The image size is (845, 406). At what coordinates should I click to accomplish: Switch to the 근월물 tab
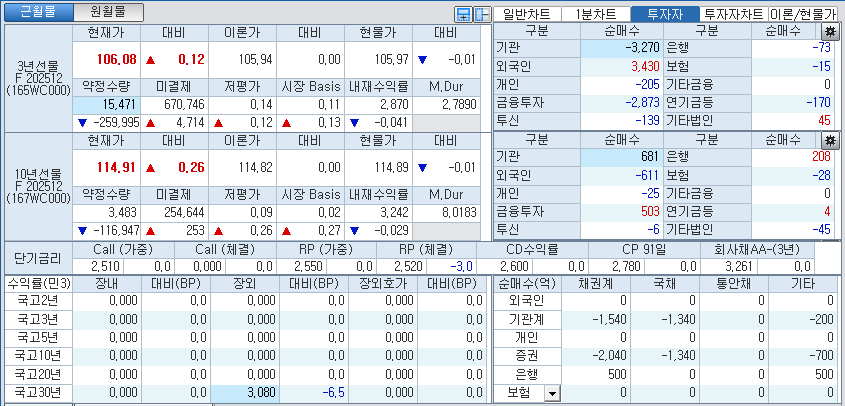click(38, 12)
